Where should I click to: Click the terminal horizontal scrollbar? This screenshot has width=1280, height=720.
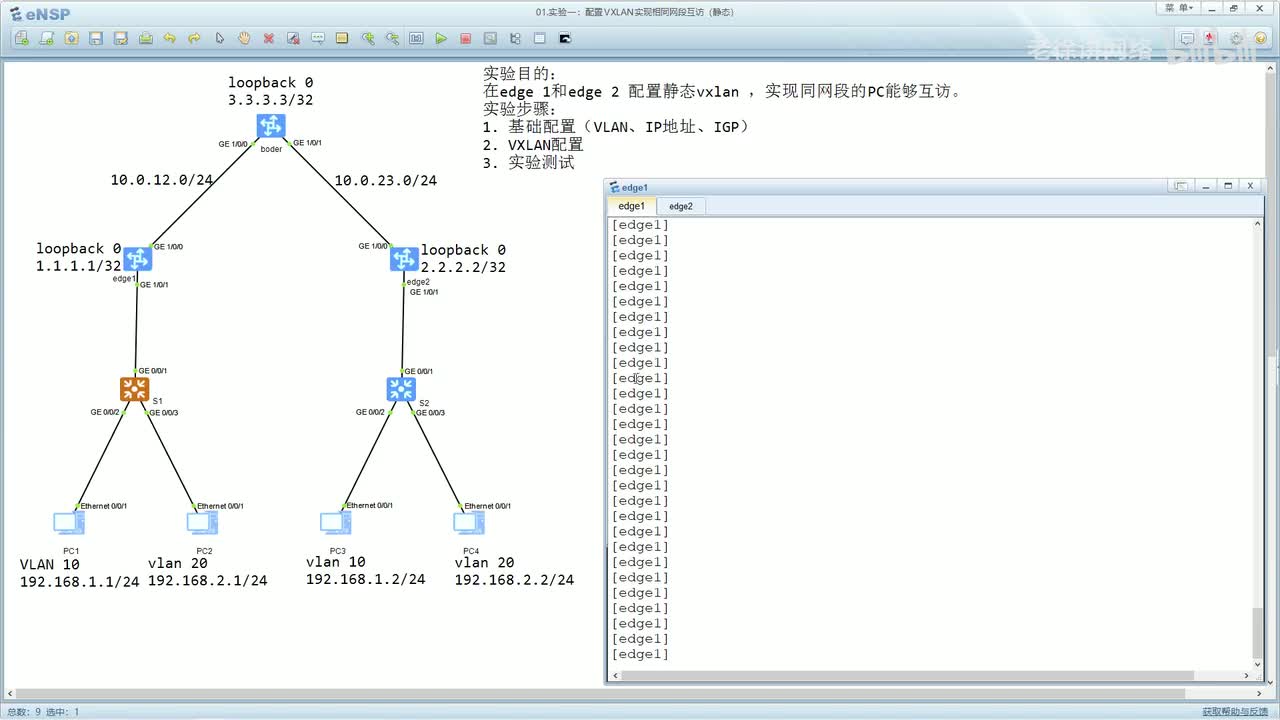908,675
